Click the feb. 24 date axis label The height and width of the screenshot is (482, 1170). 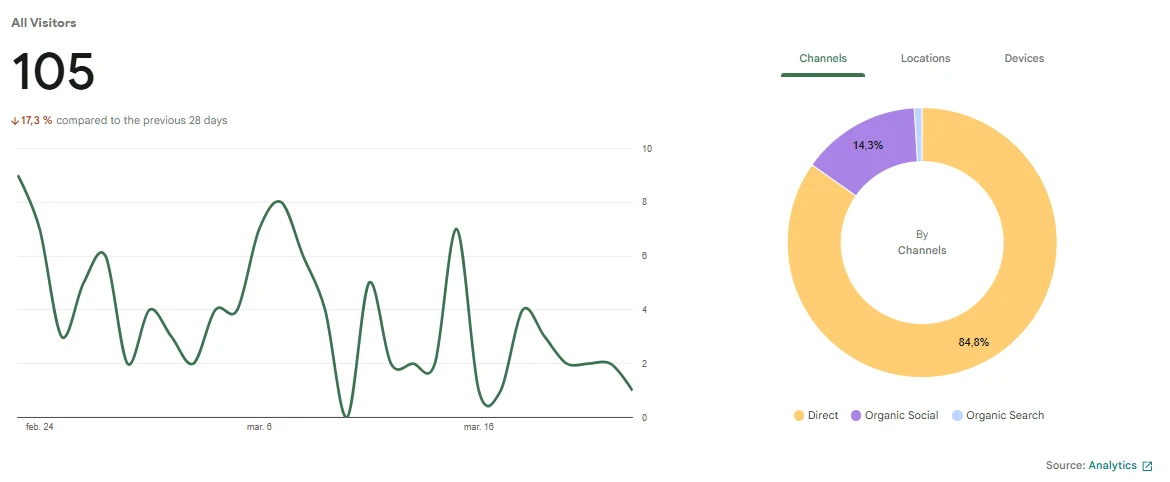point(39,427)
